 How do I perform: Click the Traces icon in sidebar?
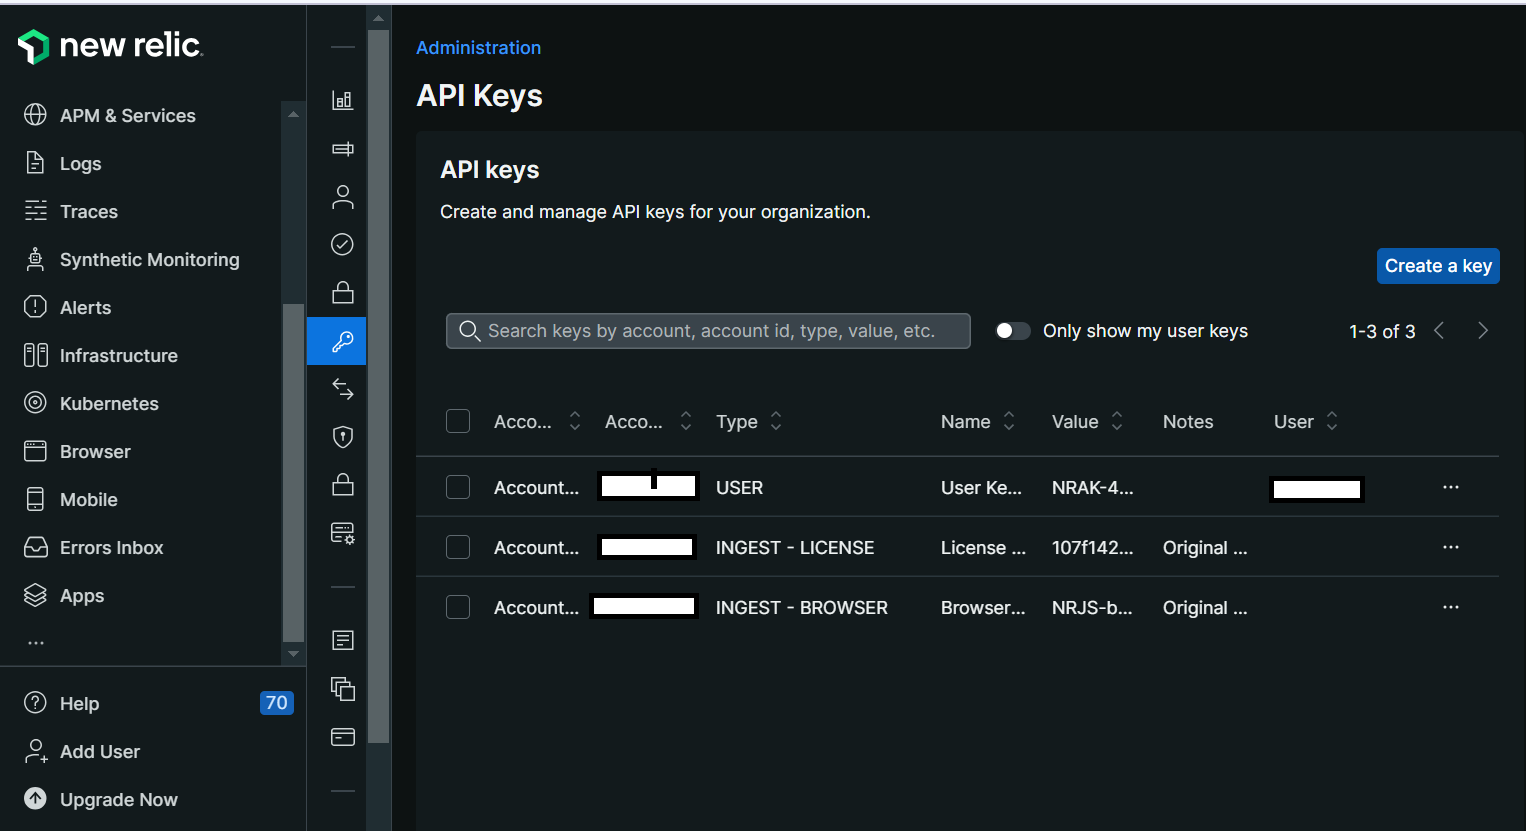pyautogui.click(x=35, y=211)
